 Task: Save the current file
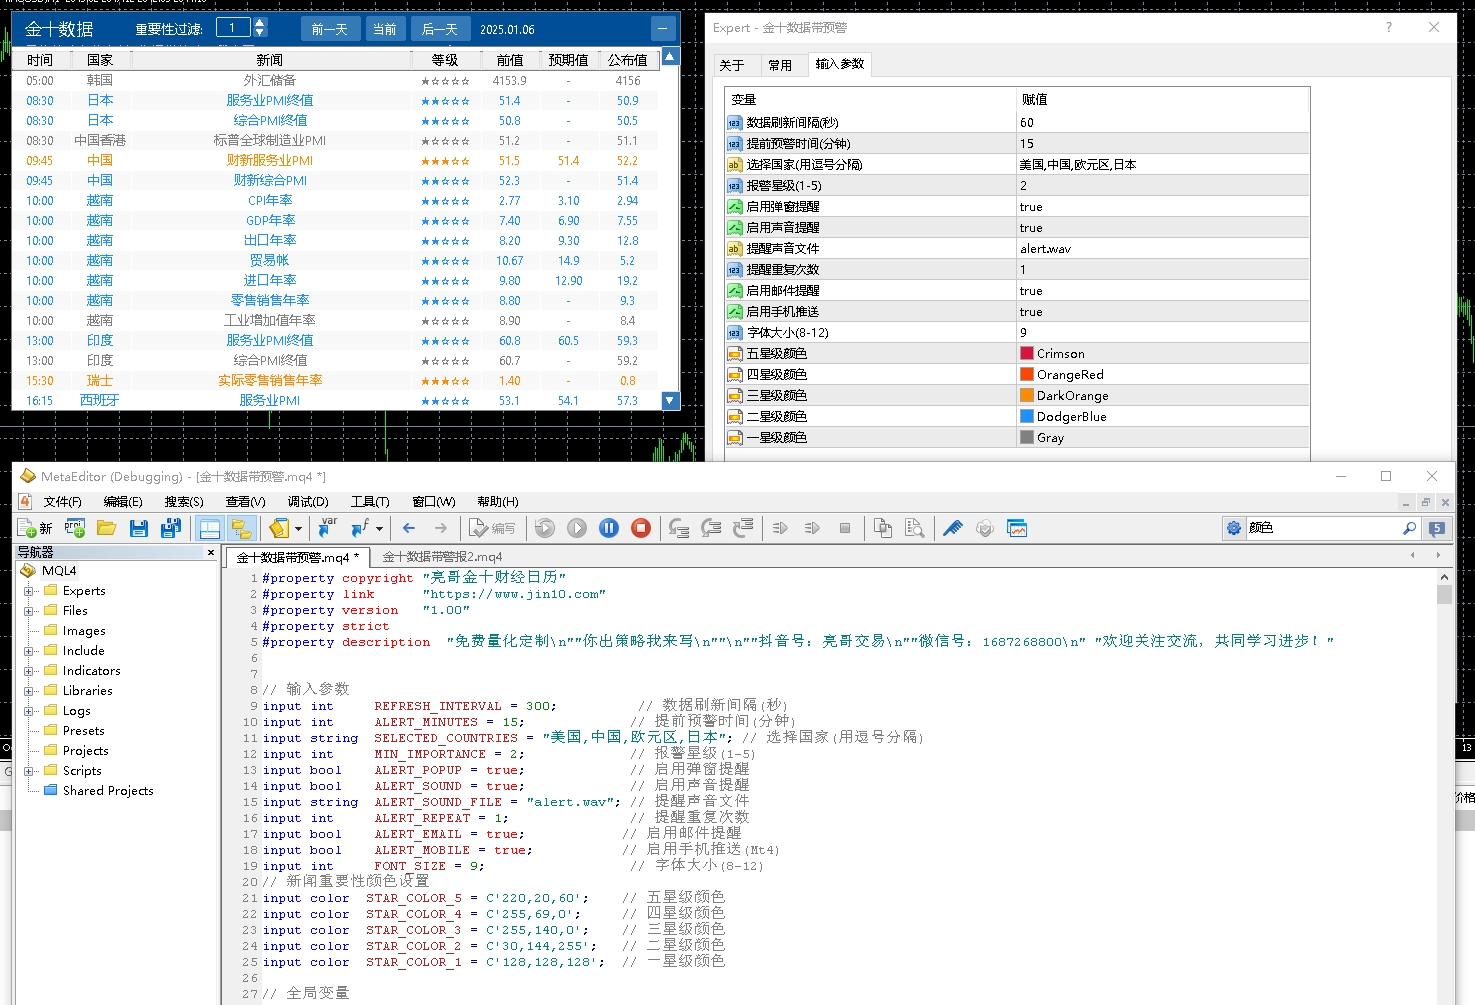(x=139, y=528)
